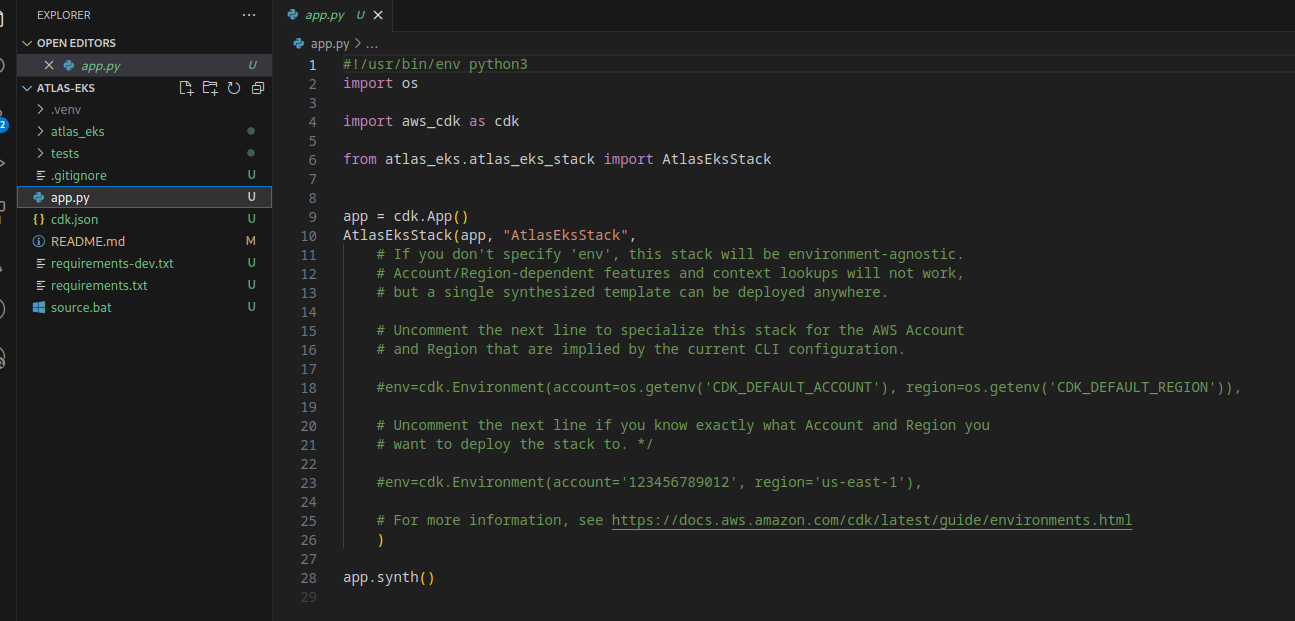Collapse the Open Editors section
Viewport: 1295px width, 621px height.
(27, 43)
